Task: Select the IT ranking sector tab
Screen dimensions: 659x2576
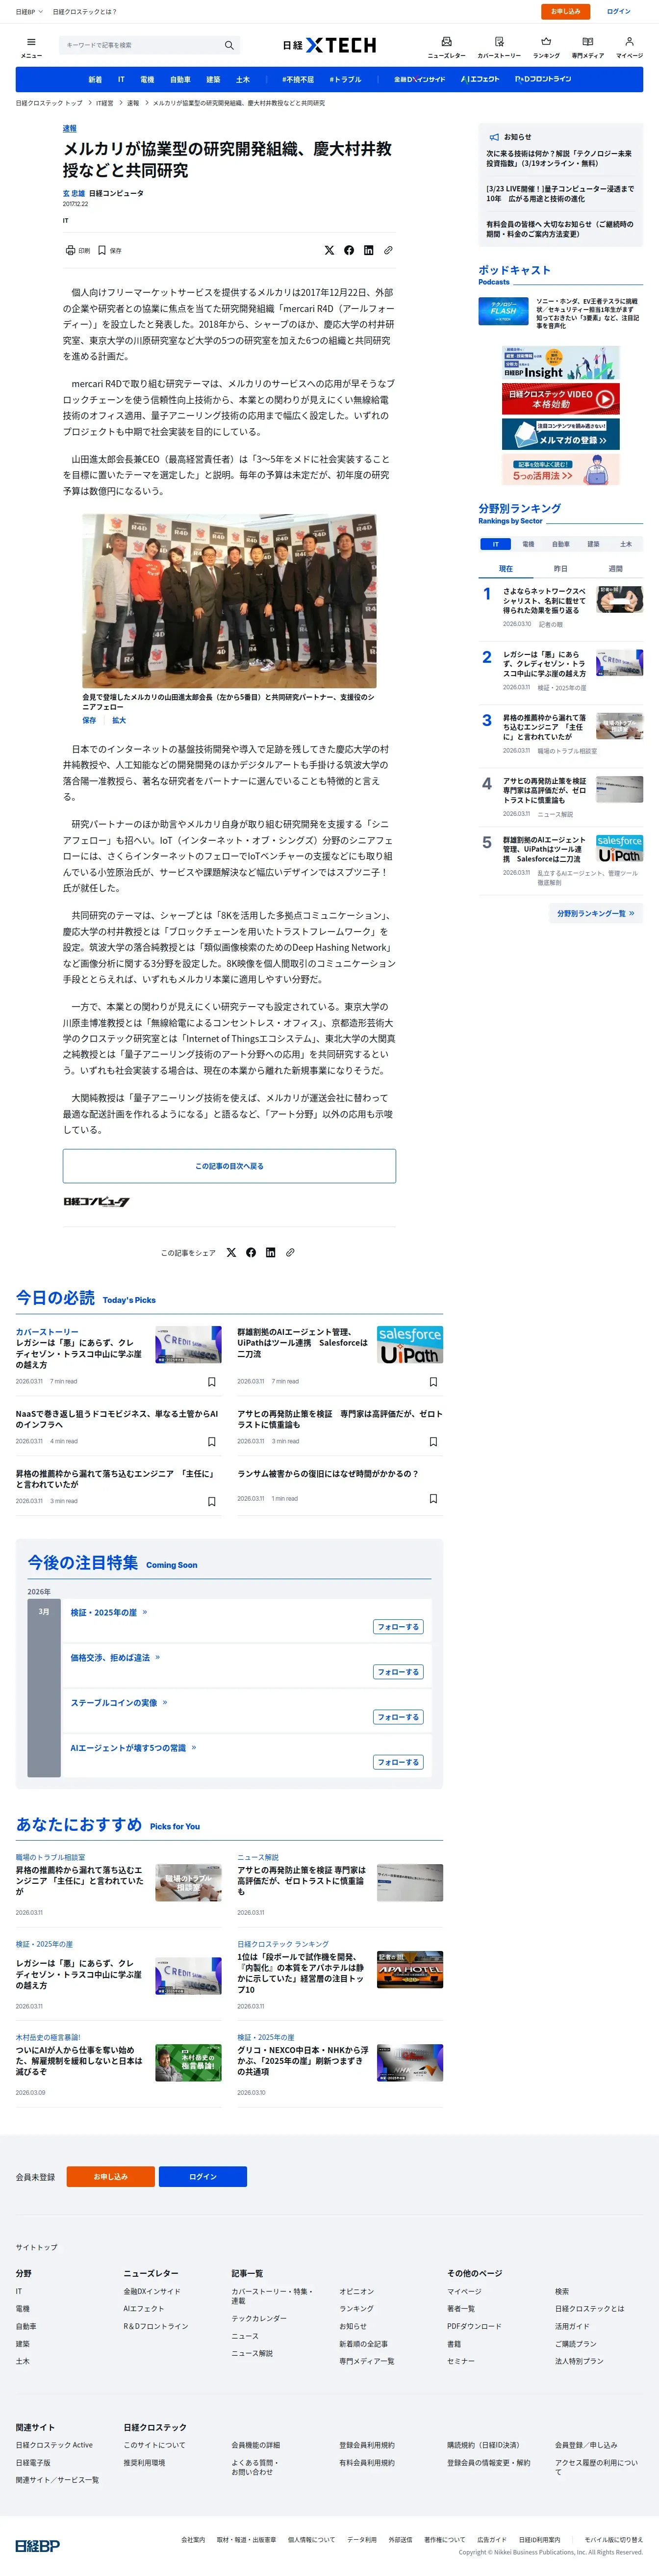Action: click(495, 544)
